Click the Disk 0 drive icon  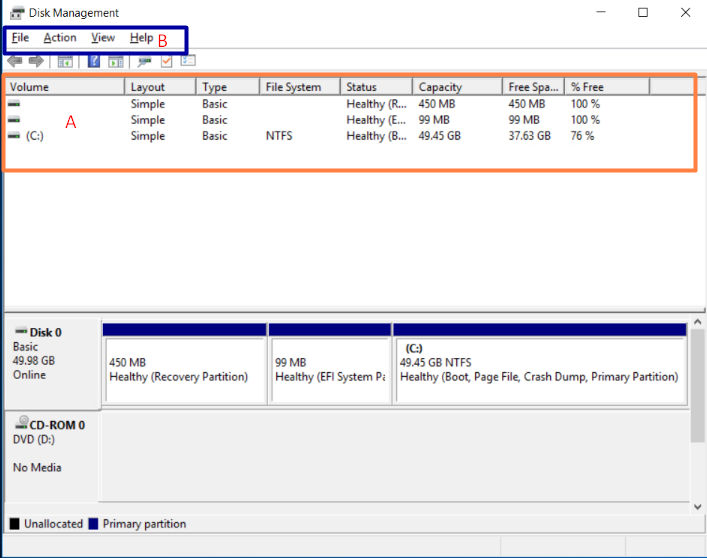coord(21,331)
